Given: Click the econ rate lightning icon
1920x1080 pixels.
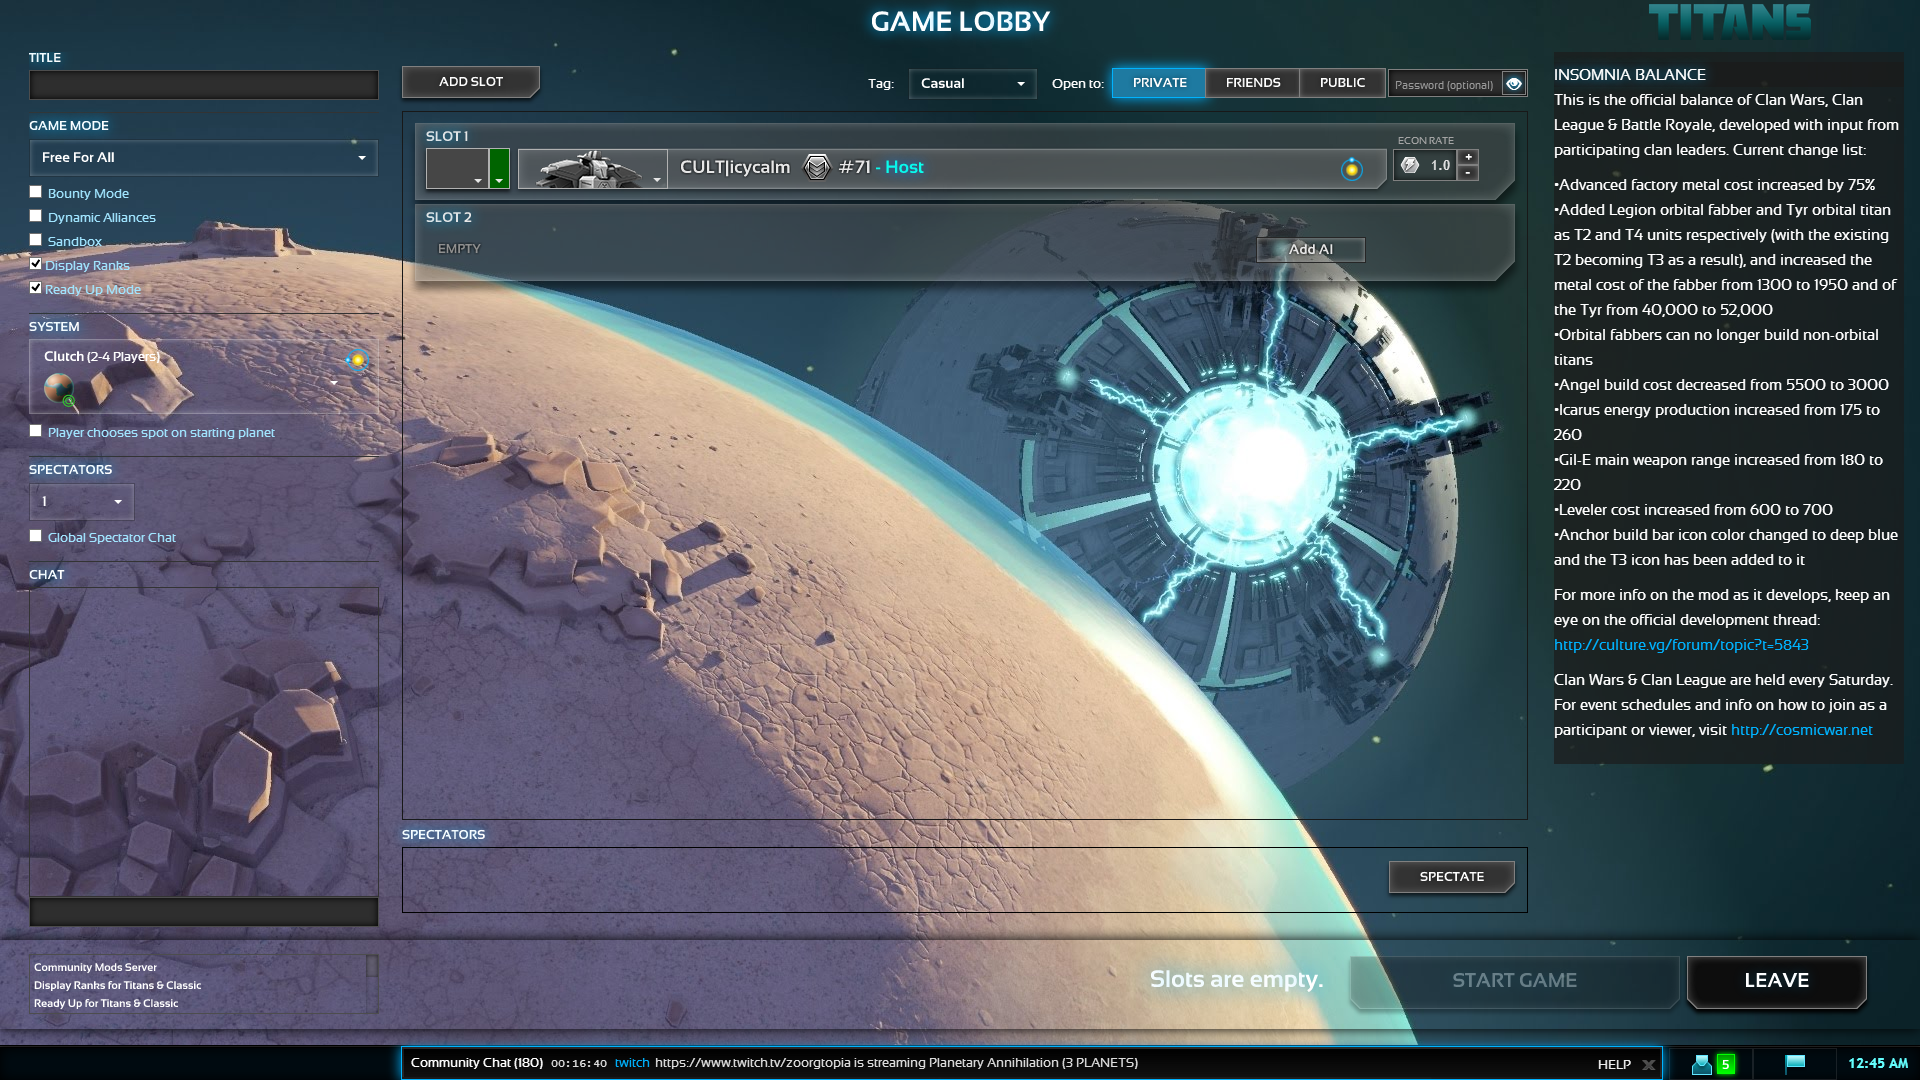Looking at the screenshot, I should 1410,166.
